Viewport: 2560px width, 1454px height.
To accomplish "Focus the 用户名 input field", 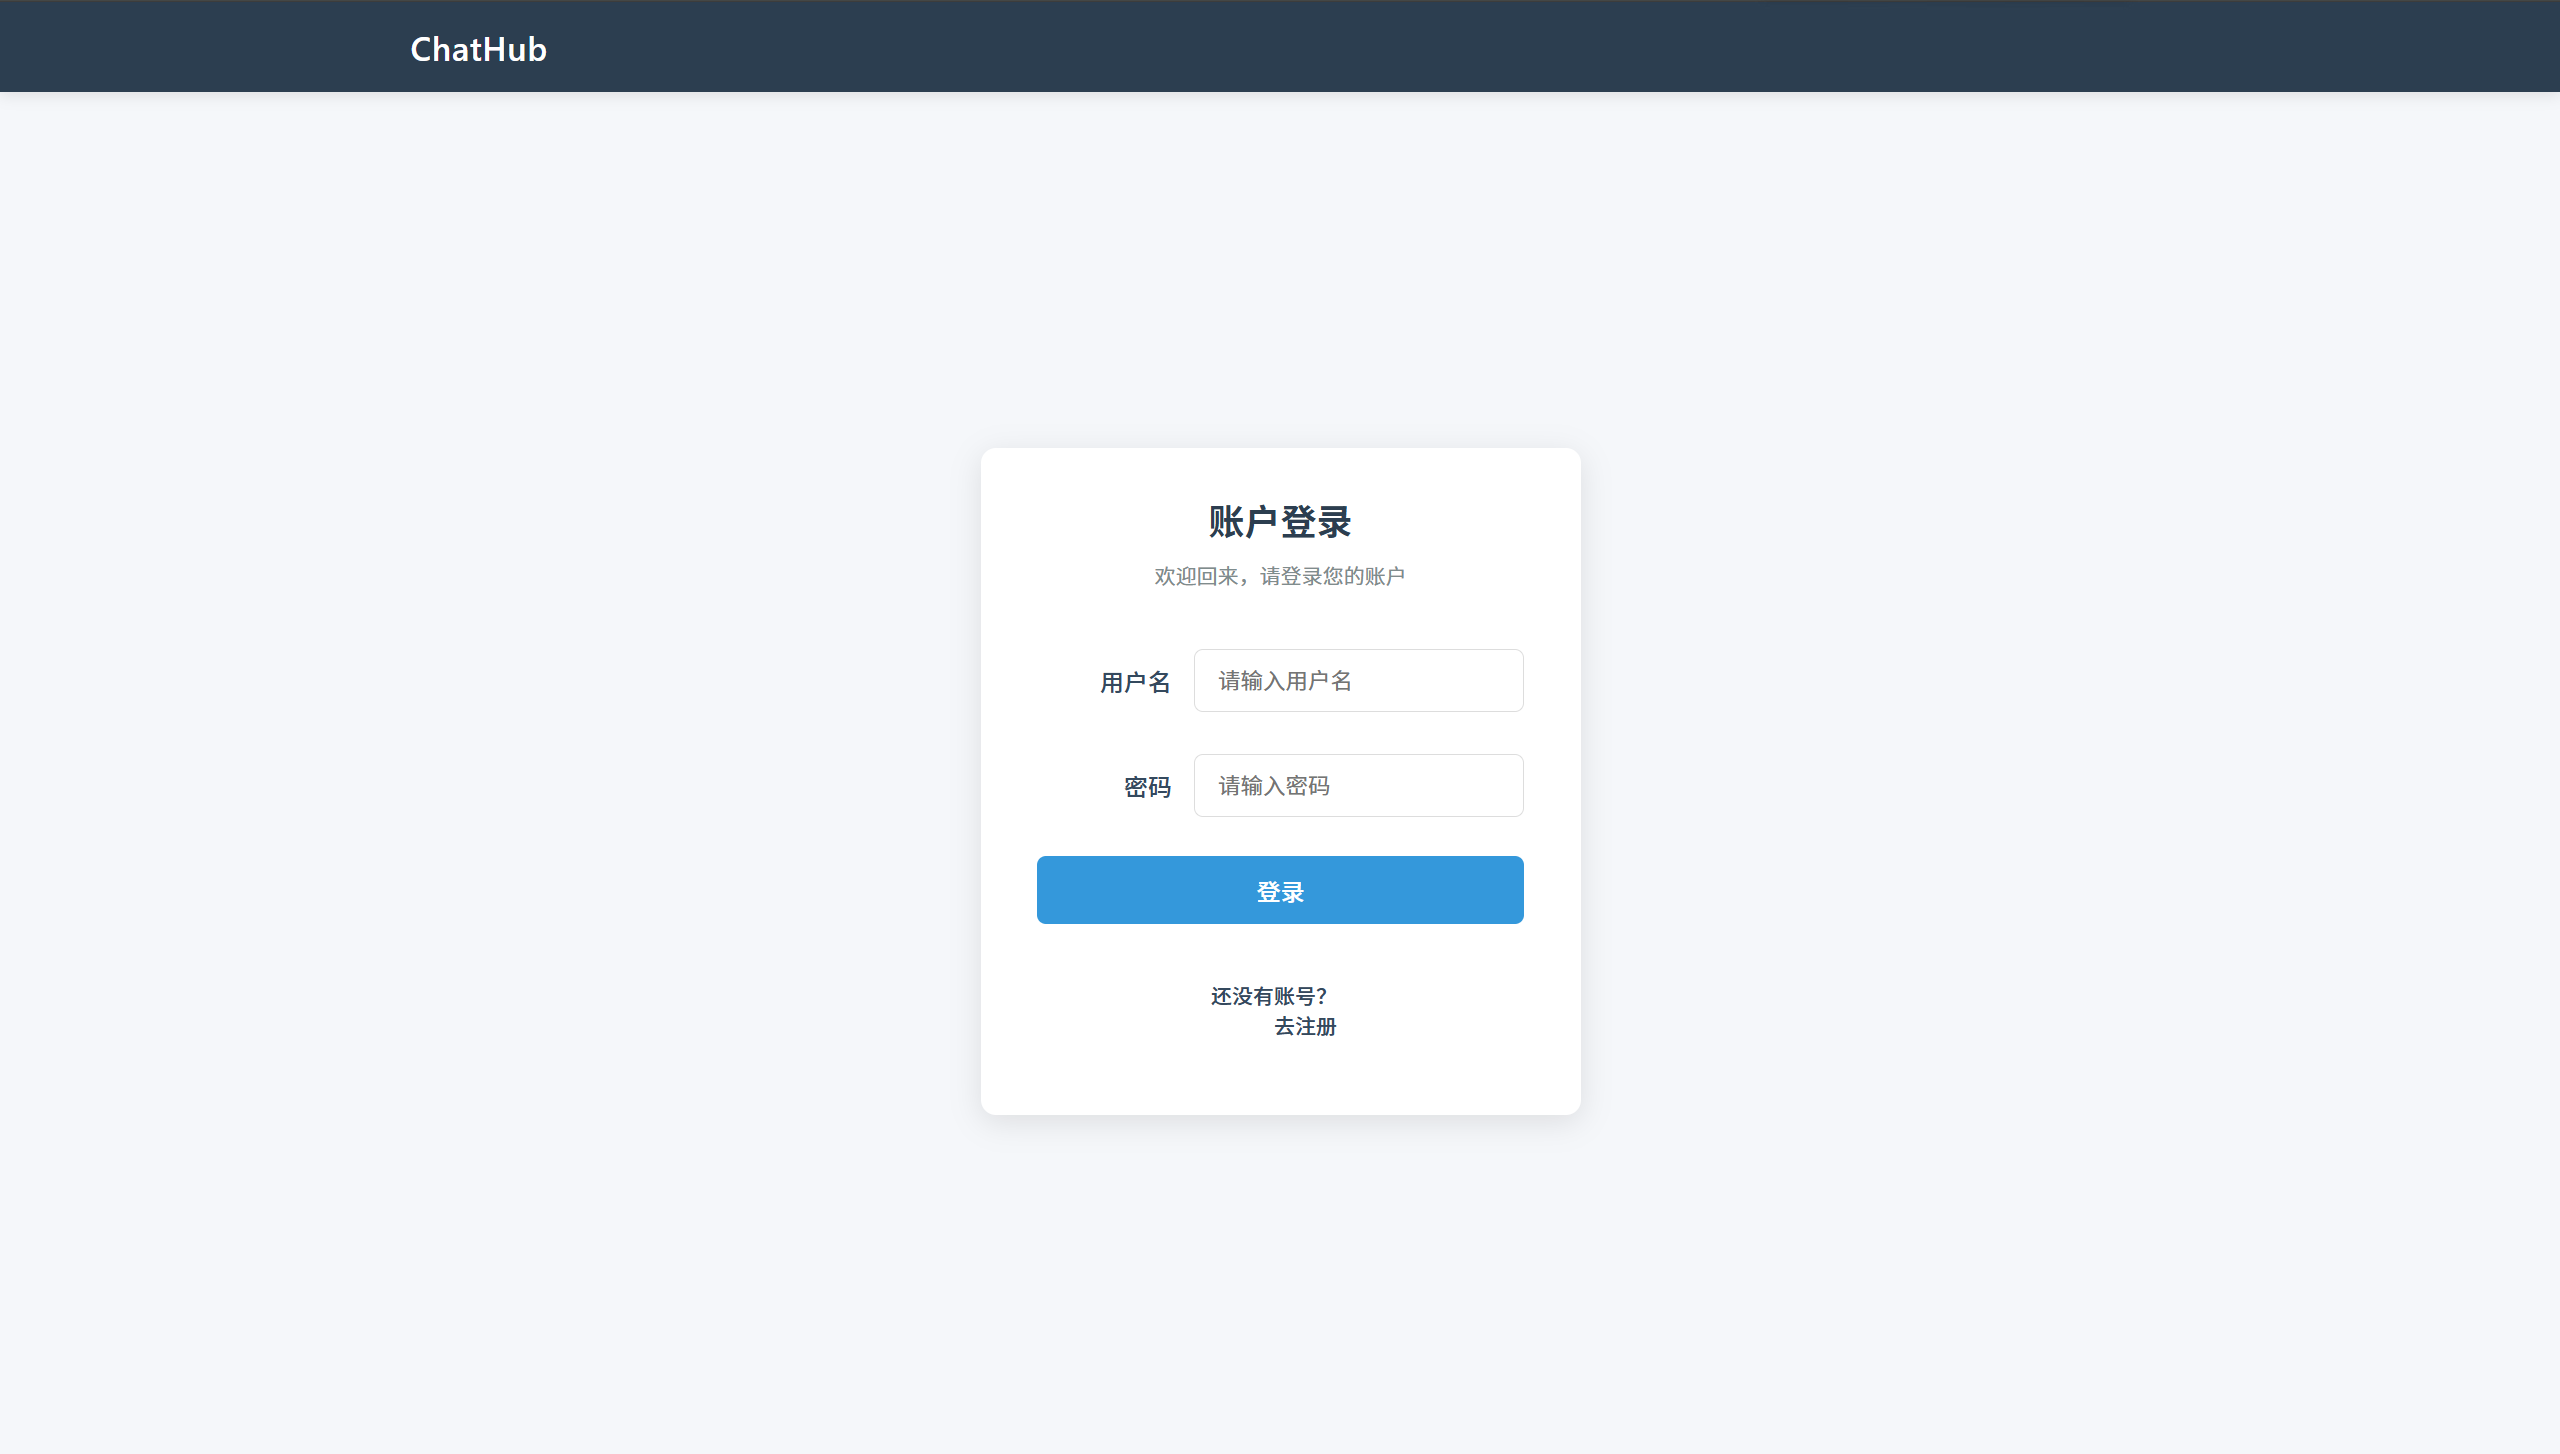I will coord(1358,680).
